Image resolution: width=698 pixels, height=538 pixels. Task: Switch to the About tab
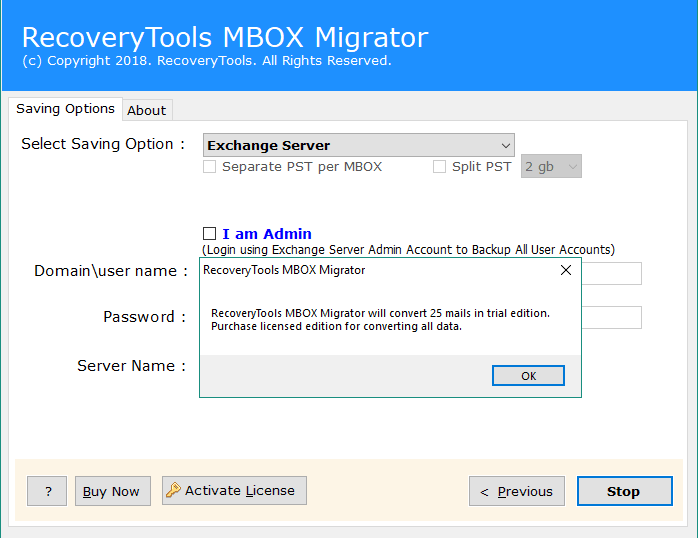[x=147, y=110]
